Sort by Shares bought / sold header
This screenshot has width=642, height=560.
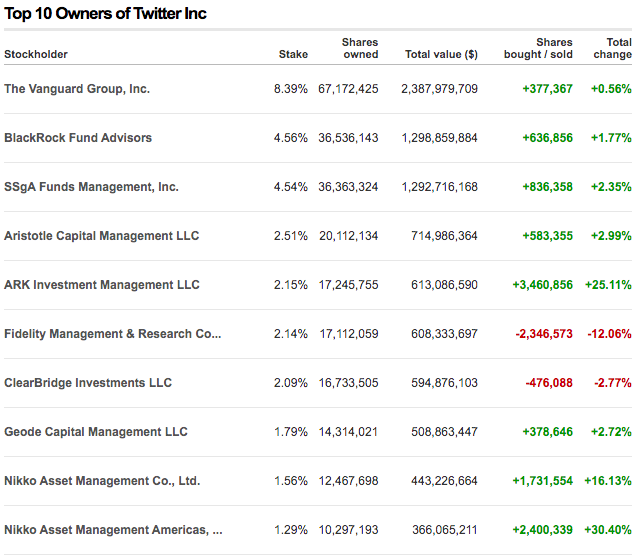point(539,48)
